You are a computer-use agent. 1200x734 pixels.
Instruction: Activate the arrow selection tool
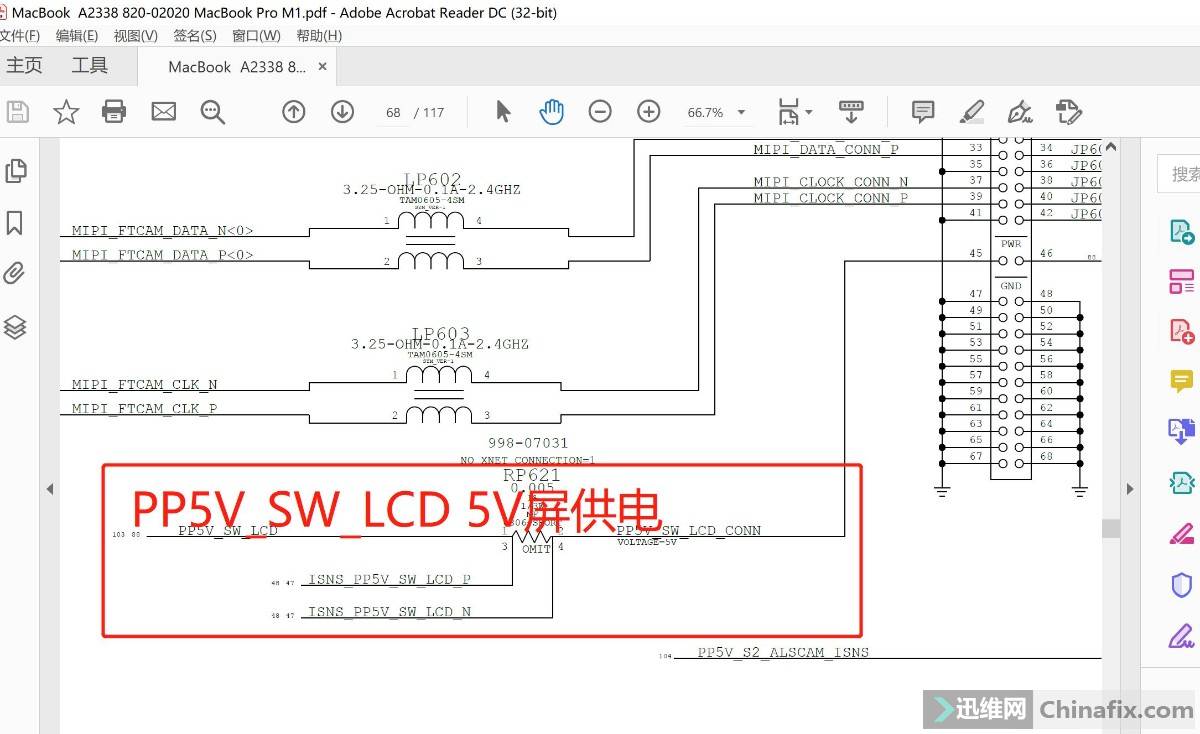[503, 112]
